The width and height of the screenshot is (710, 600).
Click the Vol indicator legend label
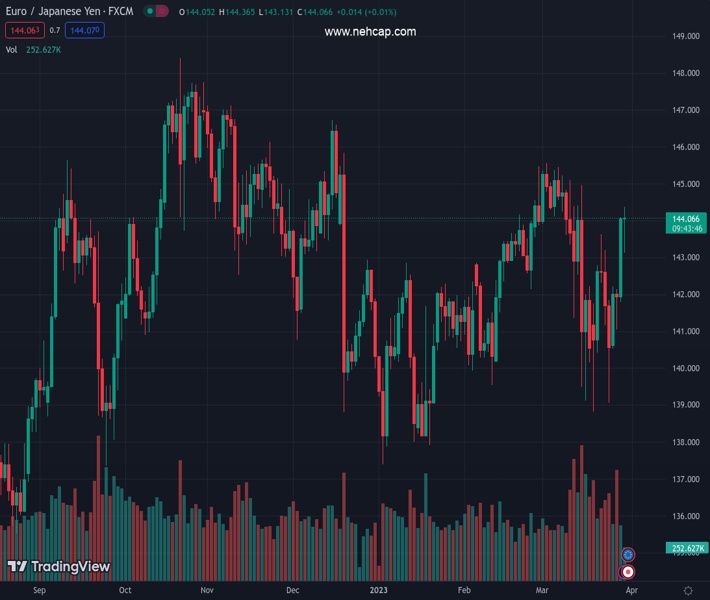(12, 49)
